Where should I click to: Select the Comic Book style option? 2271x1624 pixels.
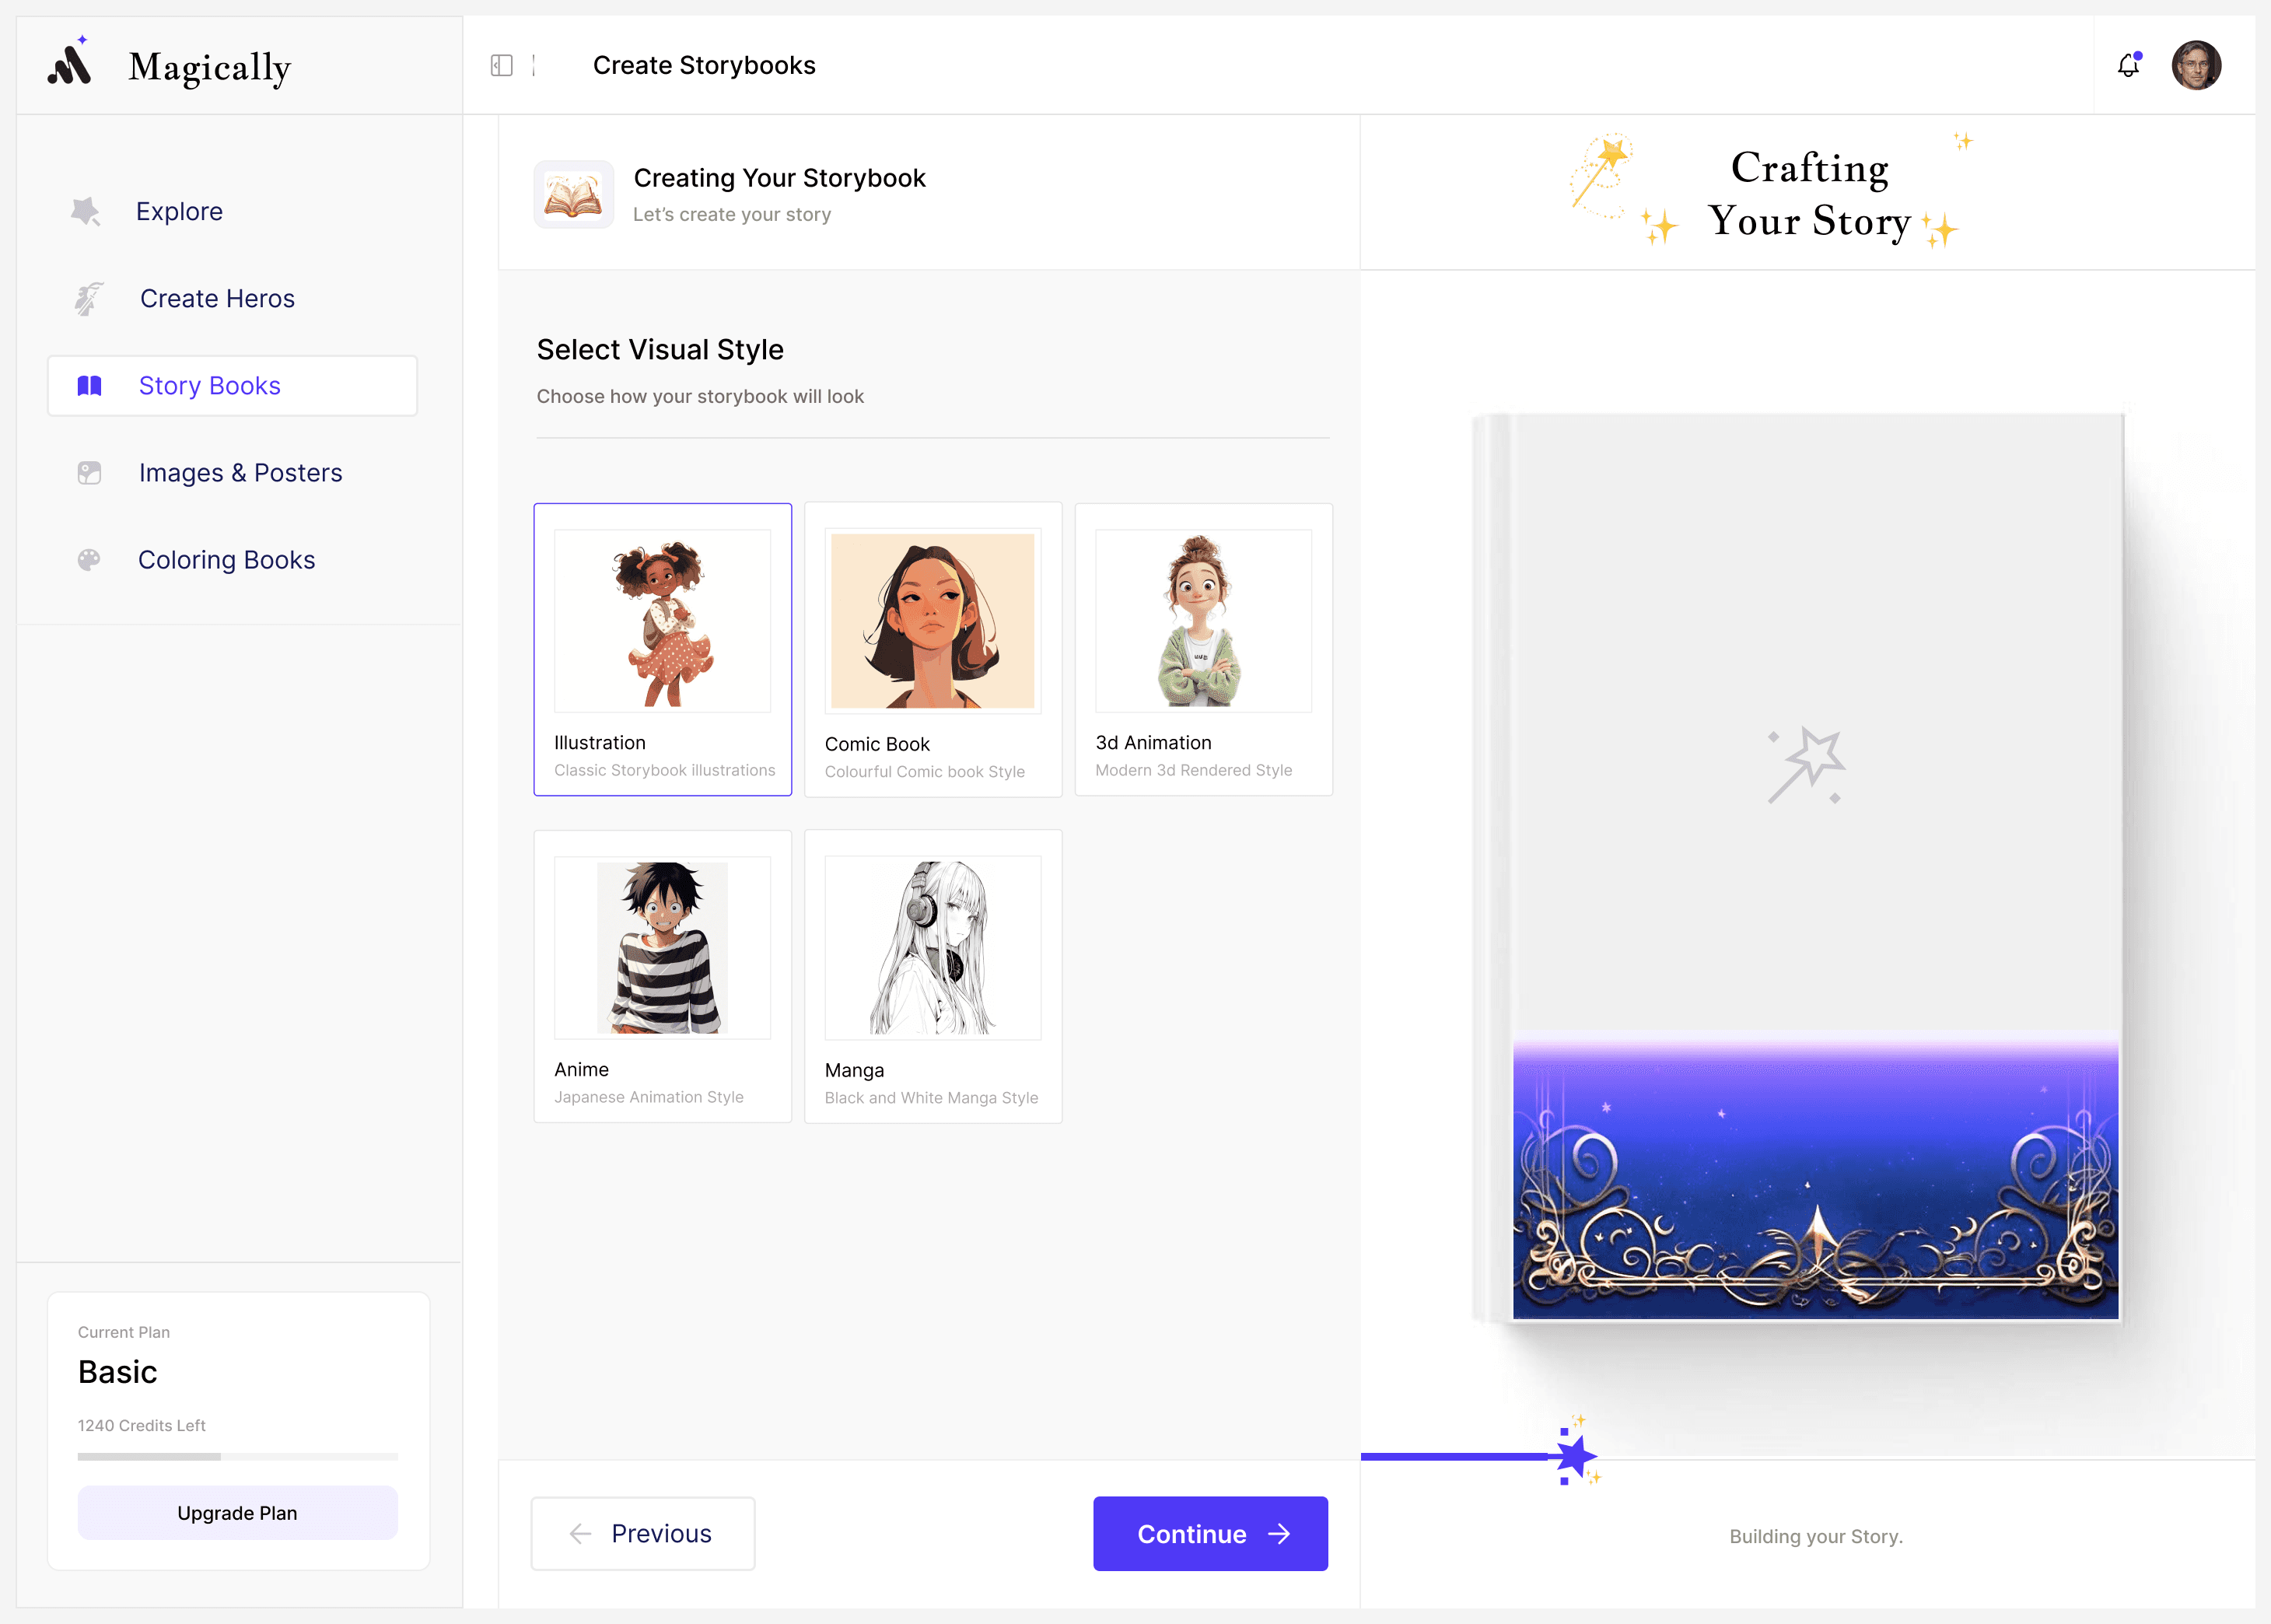[x=932, y=649]
